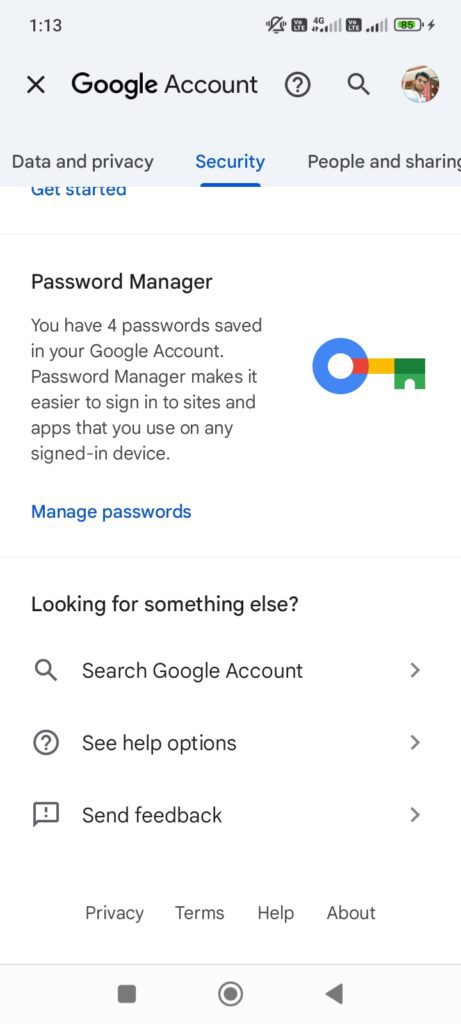Tap the Get started link
461x1024 pixels.
click(78, 191)
